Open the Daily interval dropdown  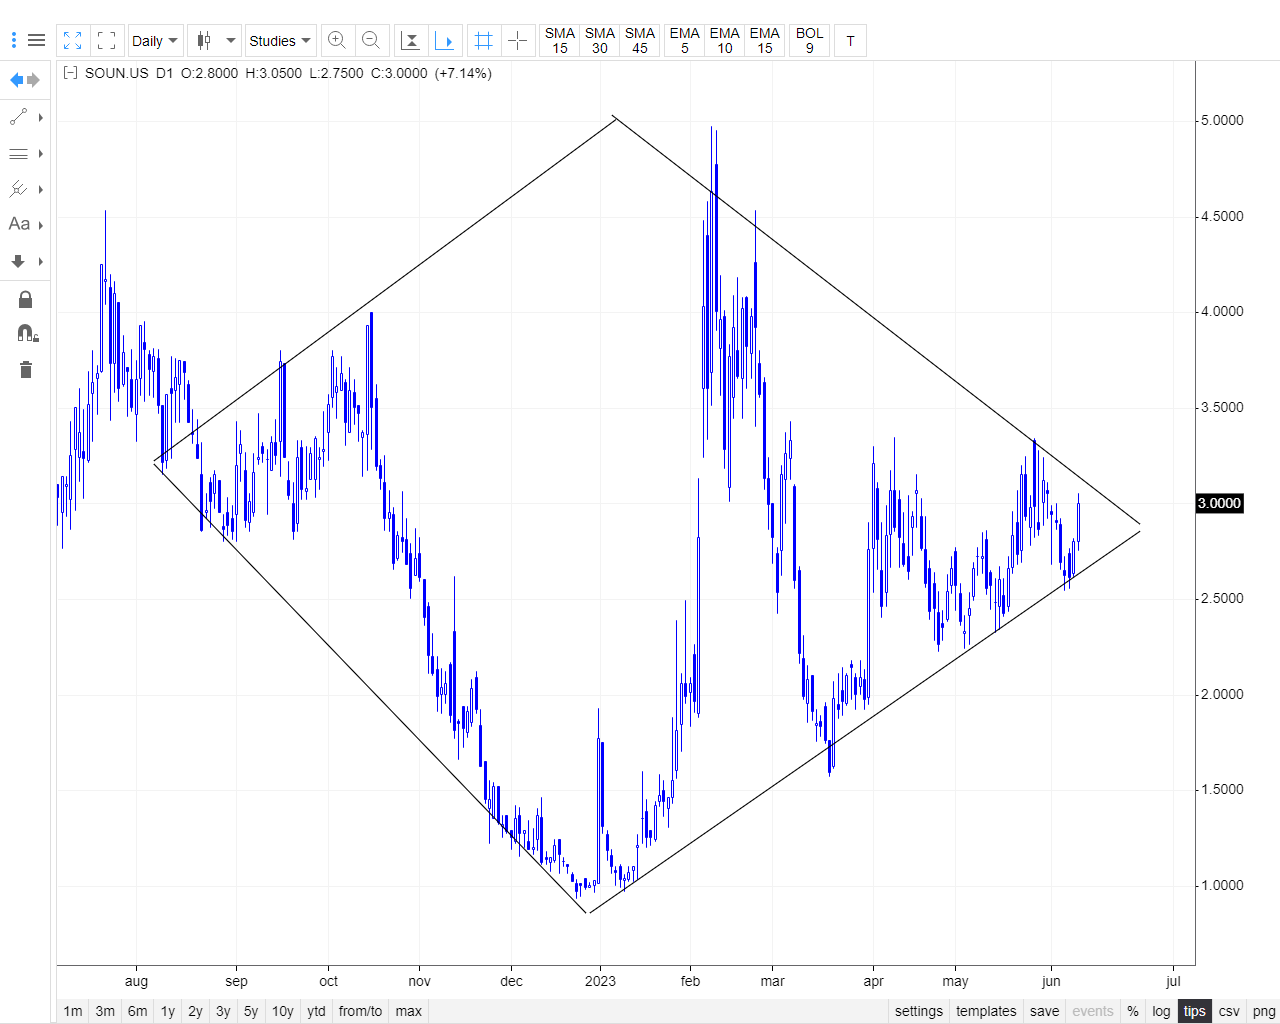coord(155,40)
